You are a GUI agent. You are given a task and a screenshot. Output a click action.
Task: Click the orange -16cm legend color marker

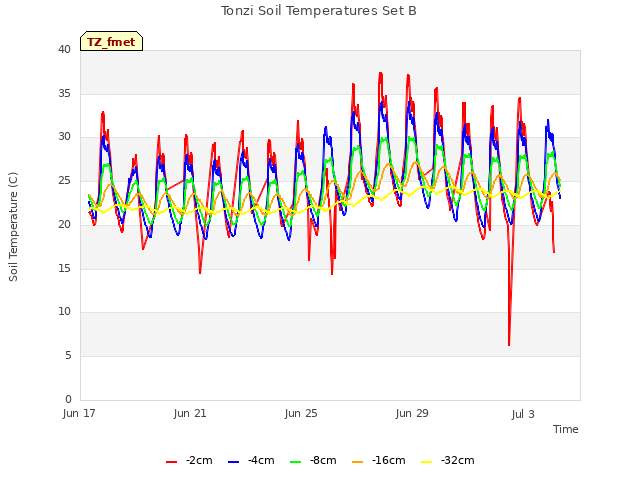358,462
